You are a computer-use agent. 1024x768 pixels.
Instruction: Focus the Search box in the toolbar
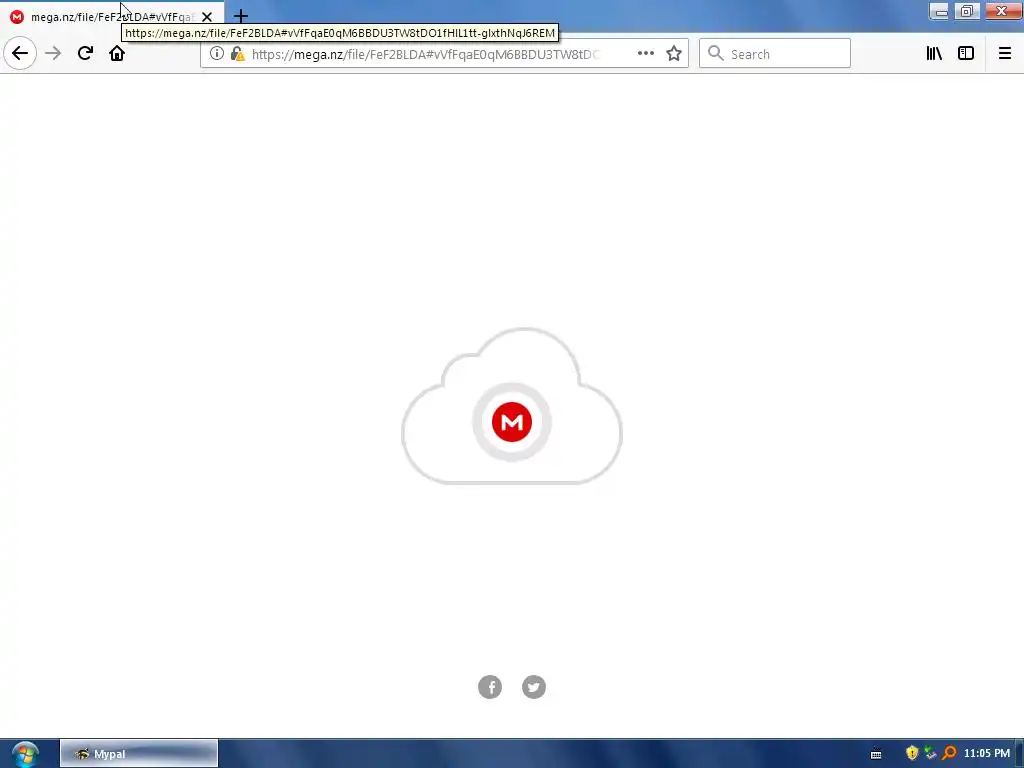click(x=775, y=54)
